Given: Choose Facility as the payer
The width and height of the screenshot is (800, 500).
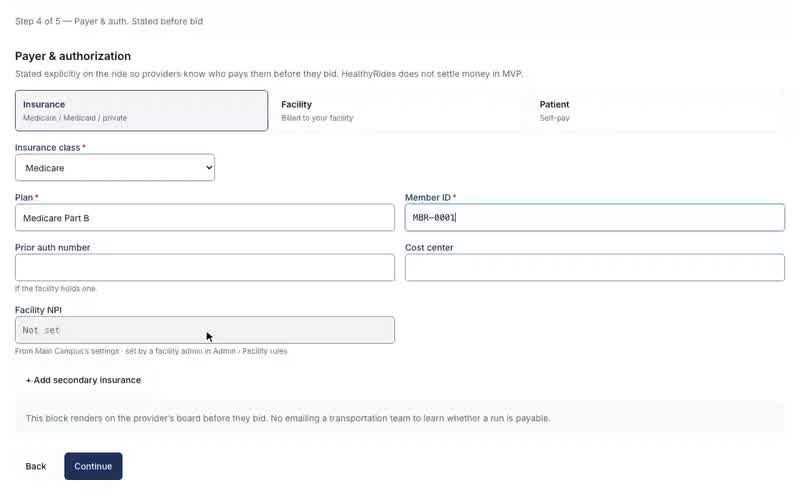Looking at the screenshot, I should [399, 111].
